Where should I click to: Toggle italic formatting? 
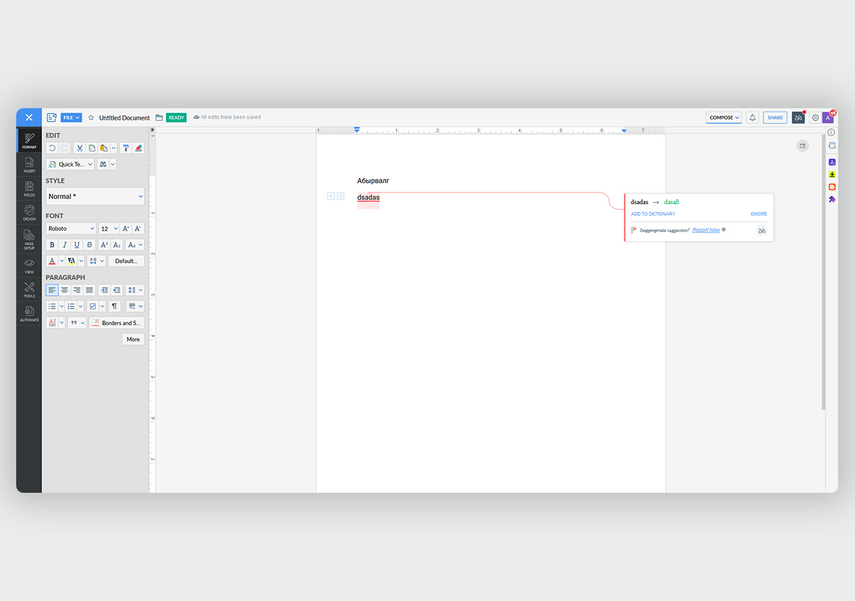[64, 245]
